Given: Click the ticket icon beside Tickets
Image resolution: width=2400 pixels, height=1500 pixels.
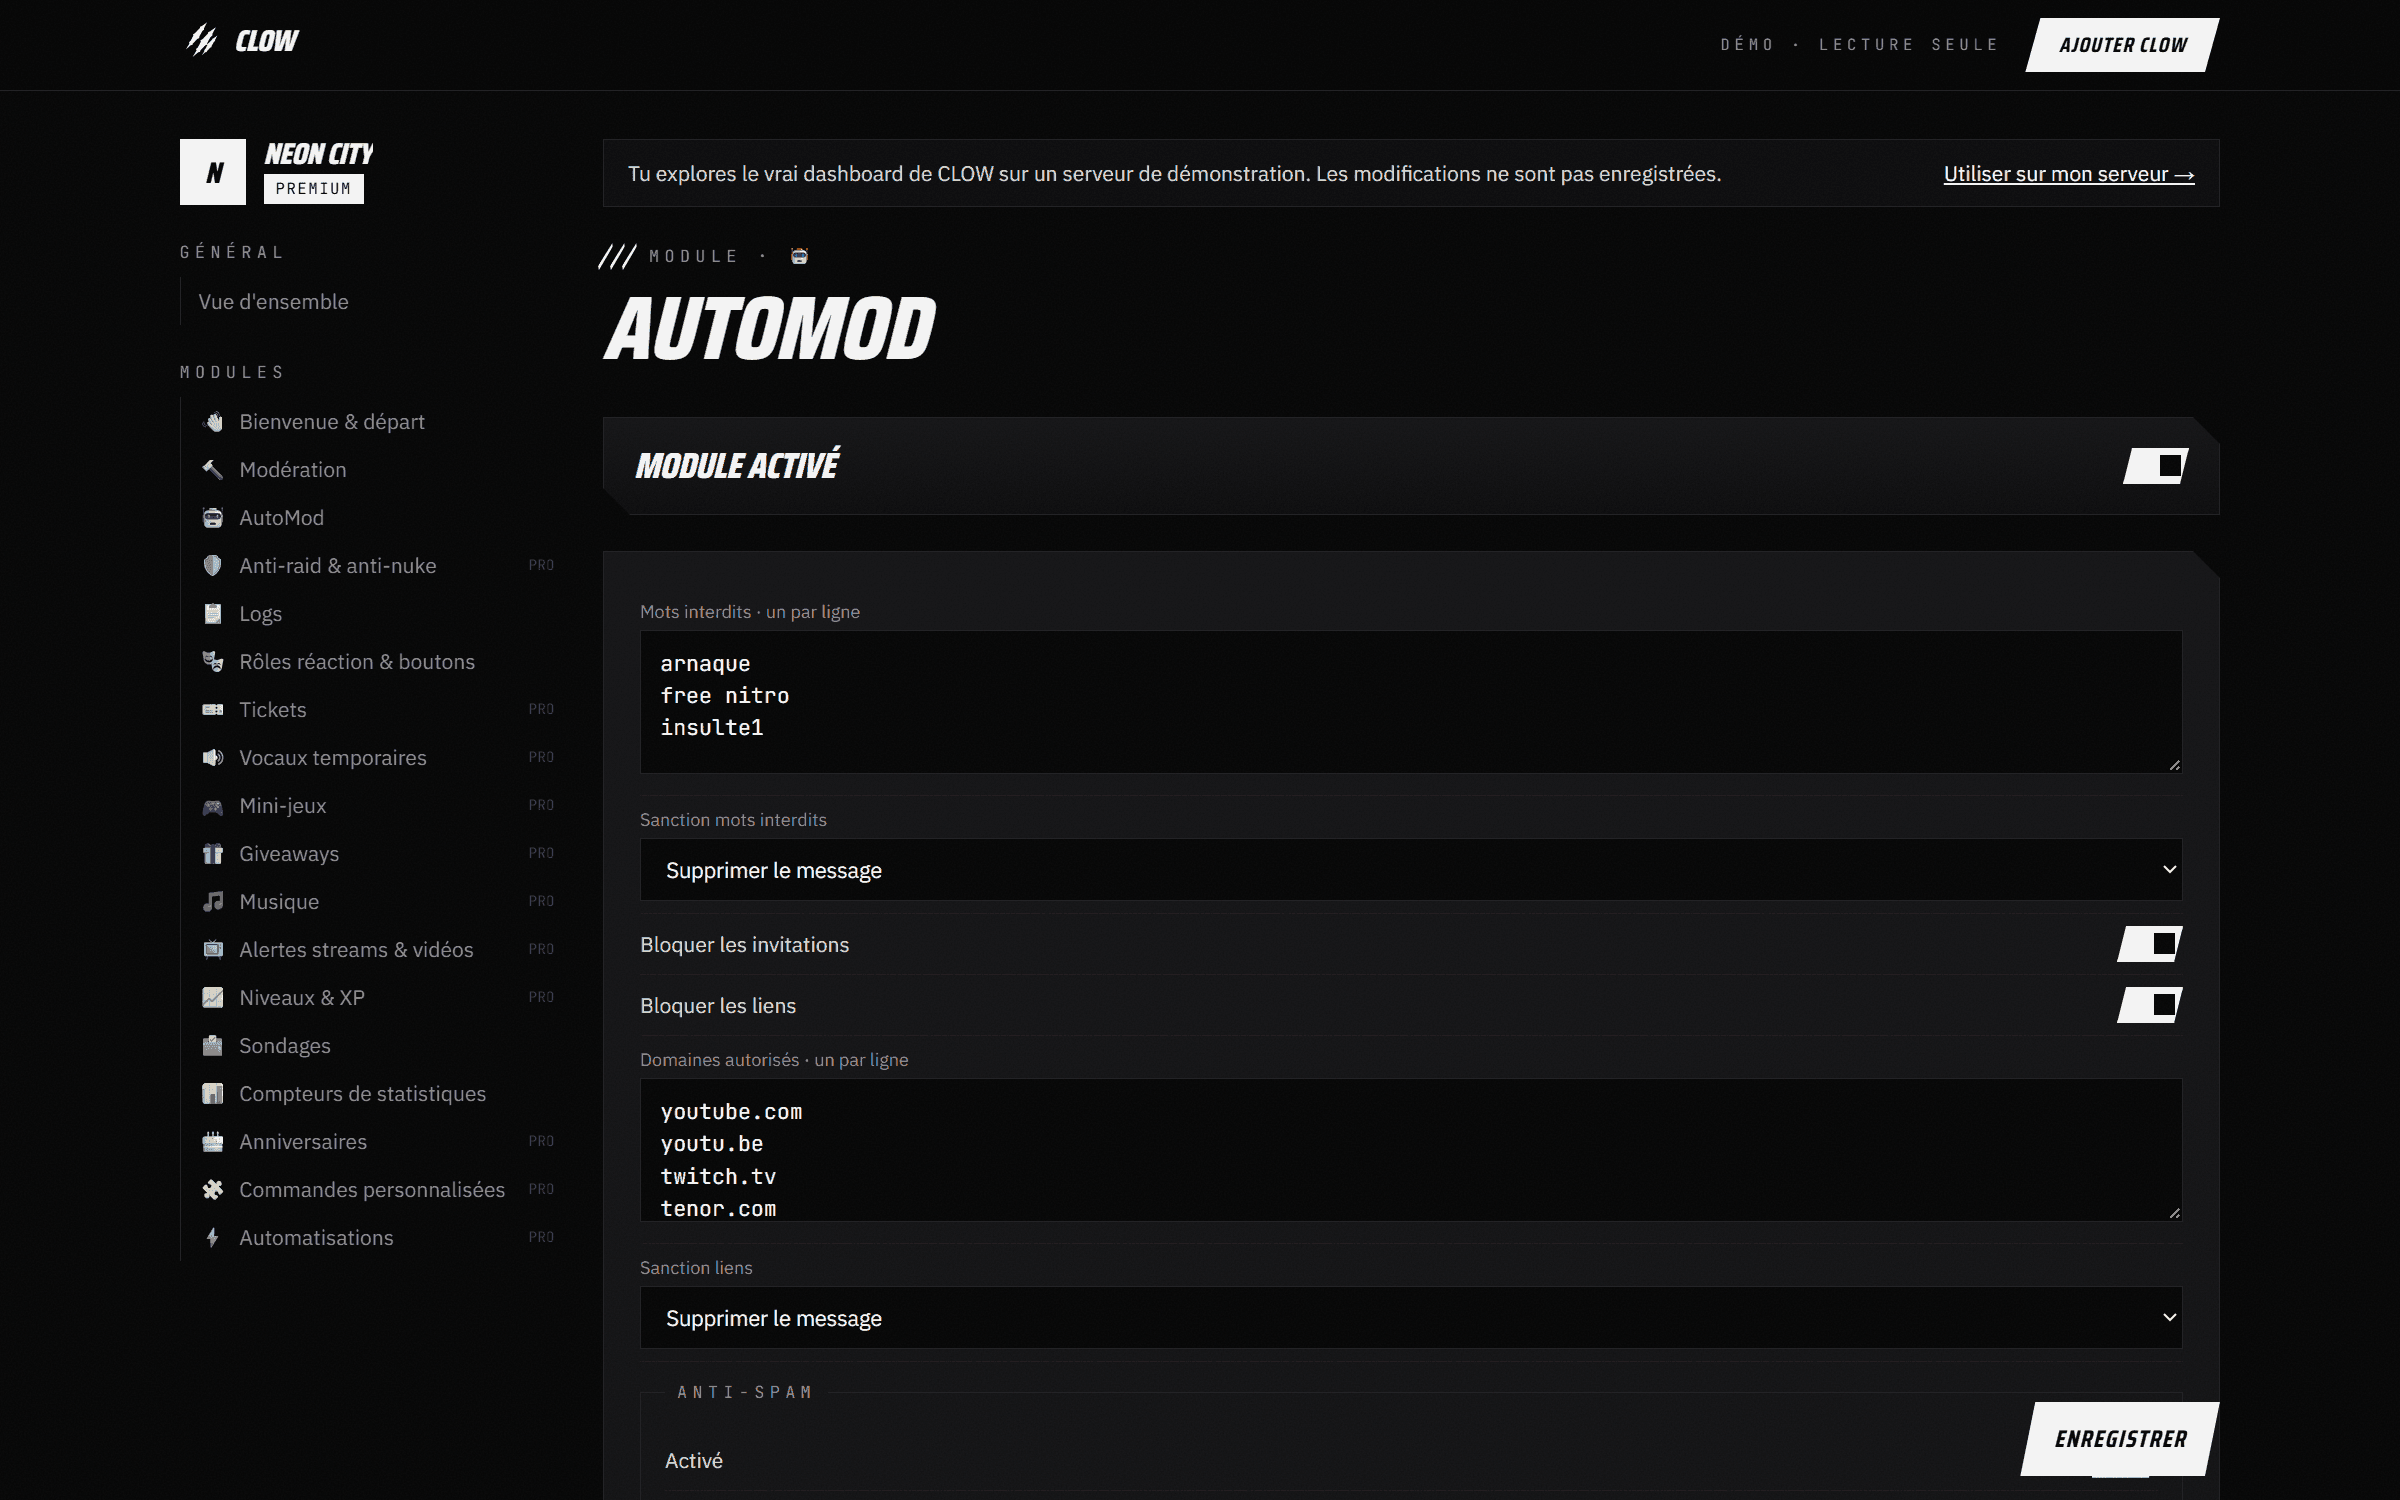Looking at the screenshot, I should (x=213, y=710).
